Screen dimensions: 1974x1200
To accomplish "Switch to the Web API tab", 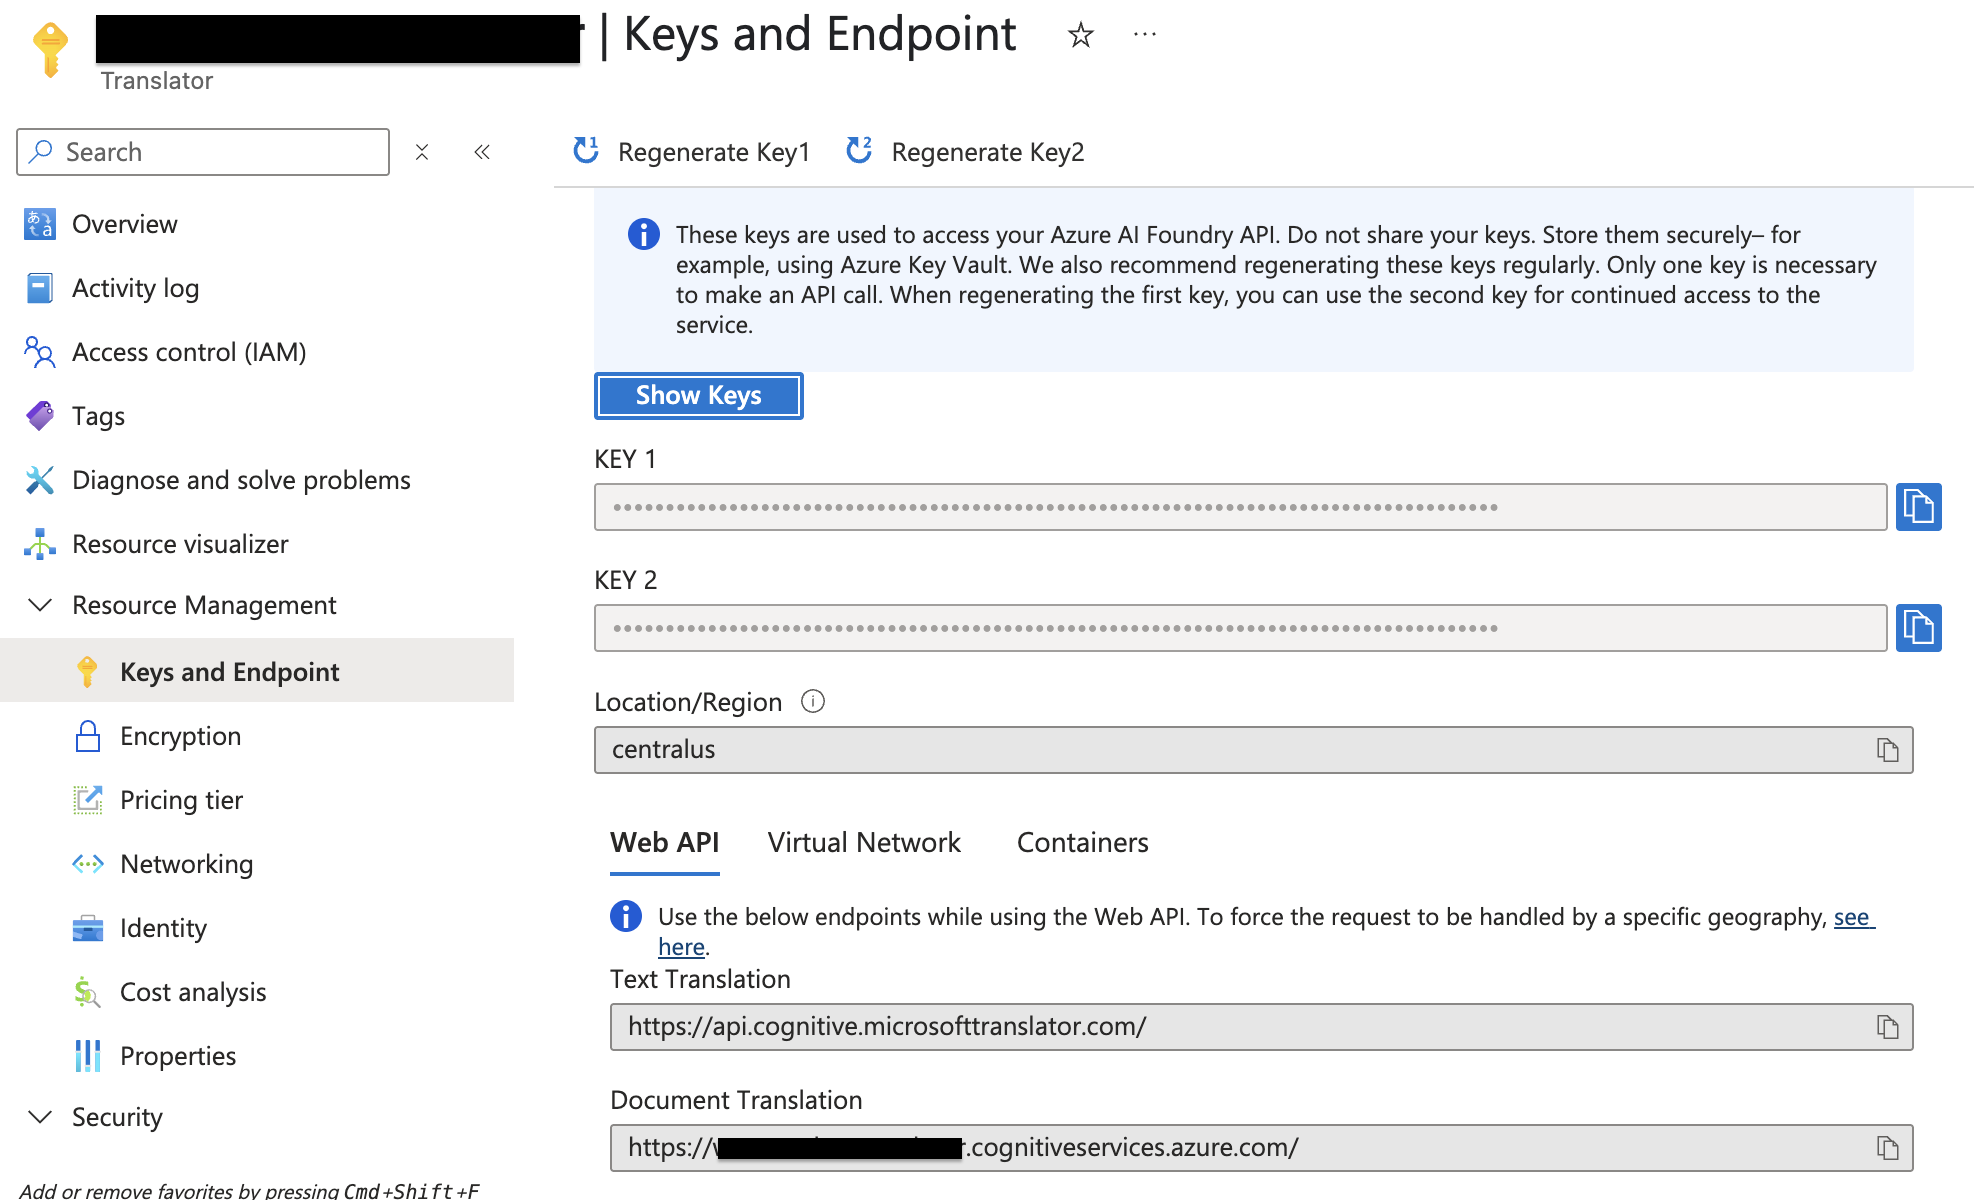I will point(665,843).
